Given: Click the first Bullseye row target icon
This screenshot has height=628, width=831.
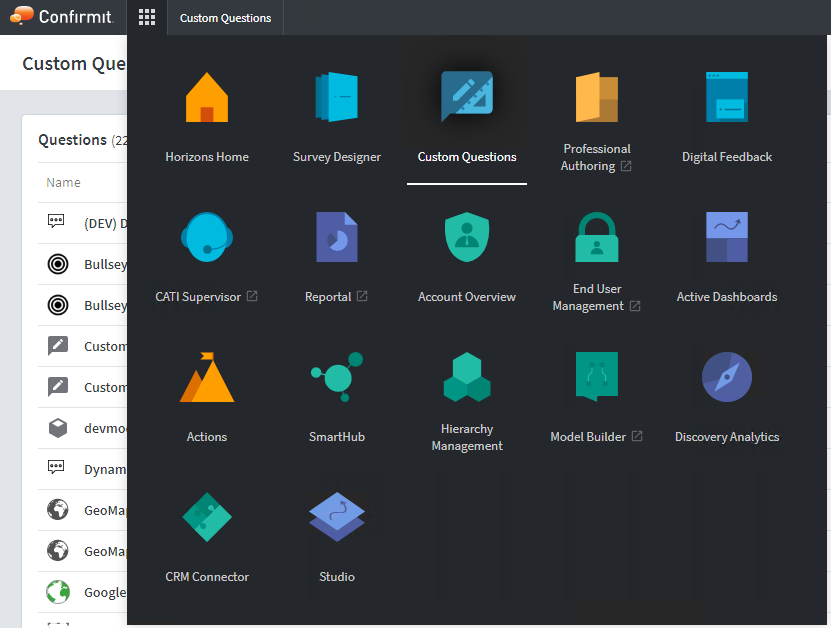Looking at the screenshot, I should [58, 264].
